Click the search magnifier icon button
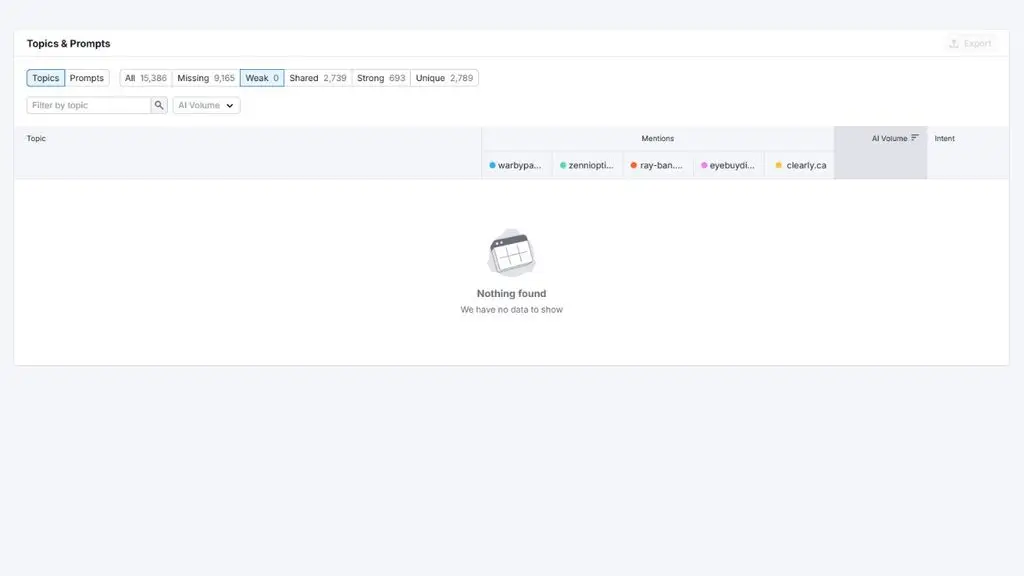 coord(159,105)
